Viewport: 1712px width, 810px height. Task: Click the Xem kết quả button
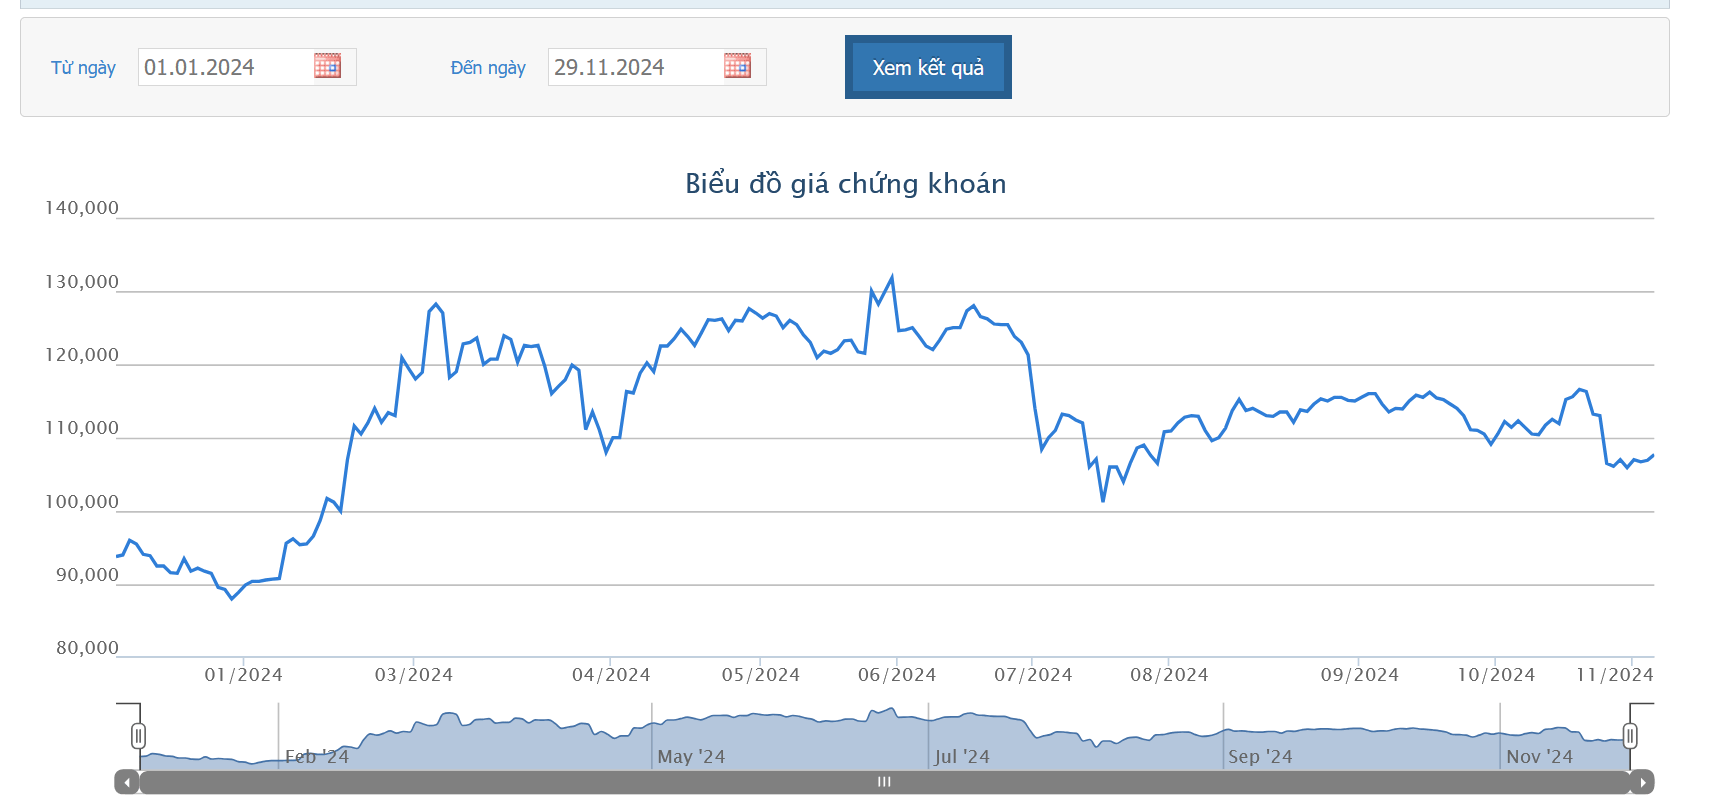coord(928,67)
